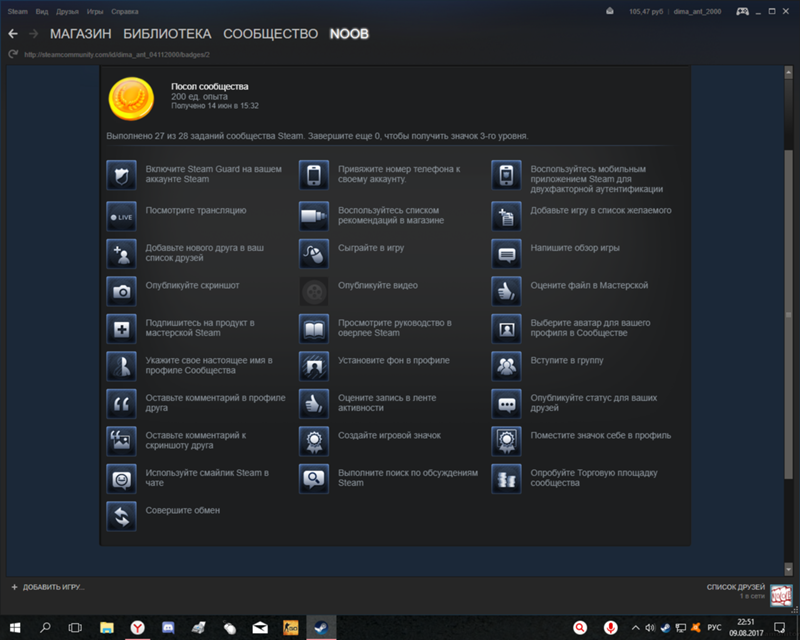The width and height of the screenshot is (800, 640).
Task: Click the join group people icon
Action: (507, 366)
